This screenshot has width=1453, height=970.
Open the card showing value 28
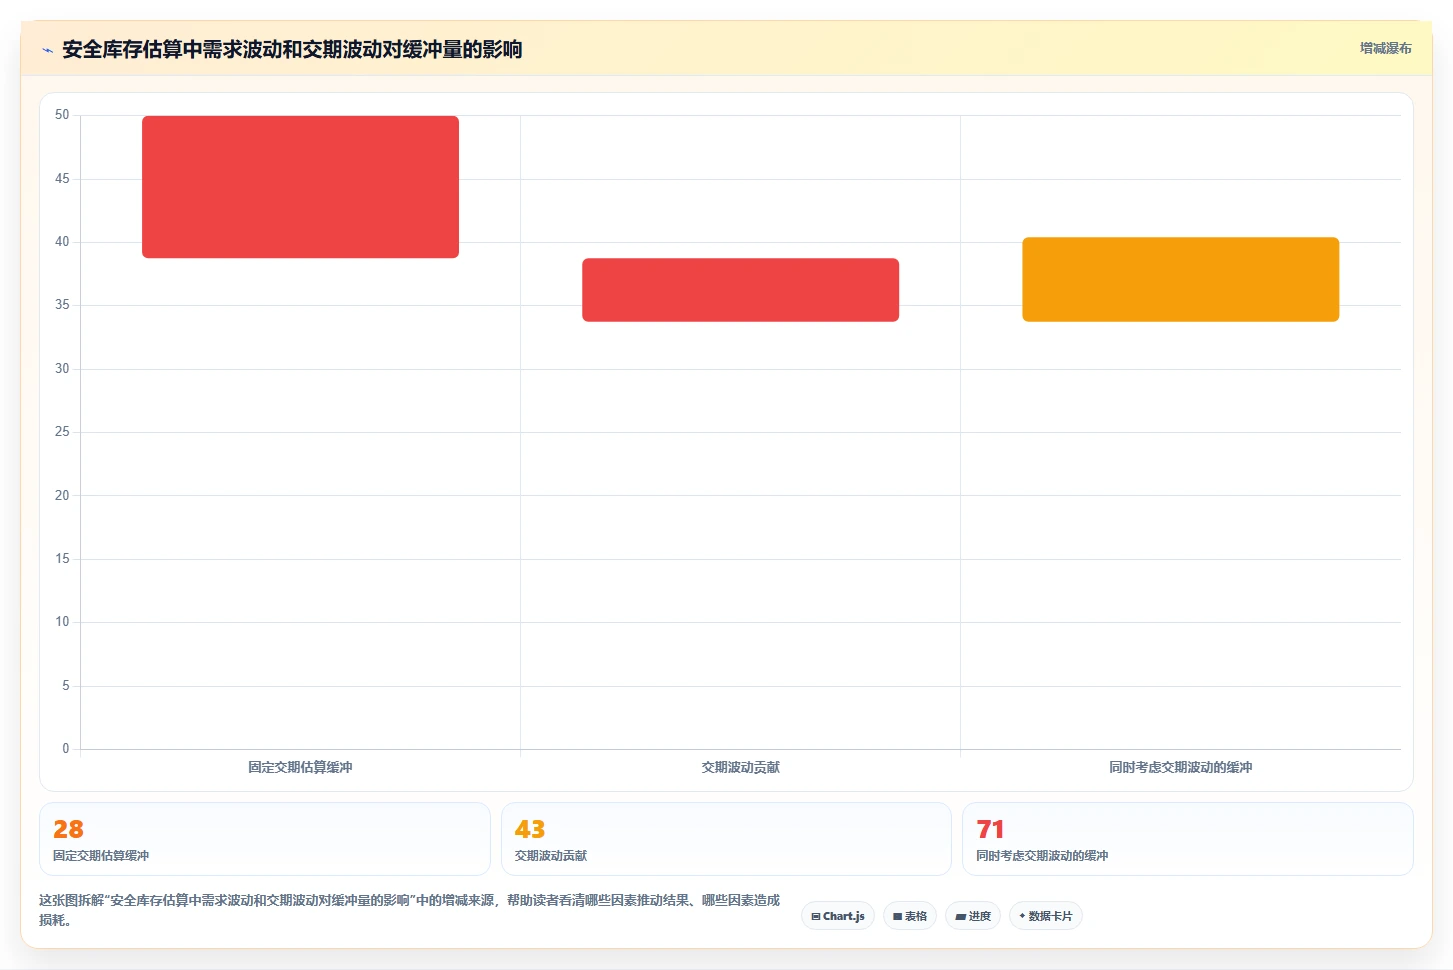pos(265,839)
